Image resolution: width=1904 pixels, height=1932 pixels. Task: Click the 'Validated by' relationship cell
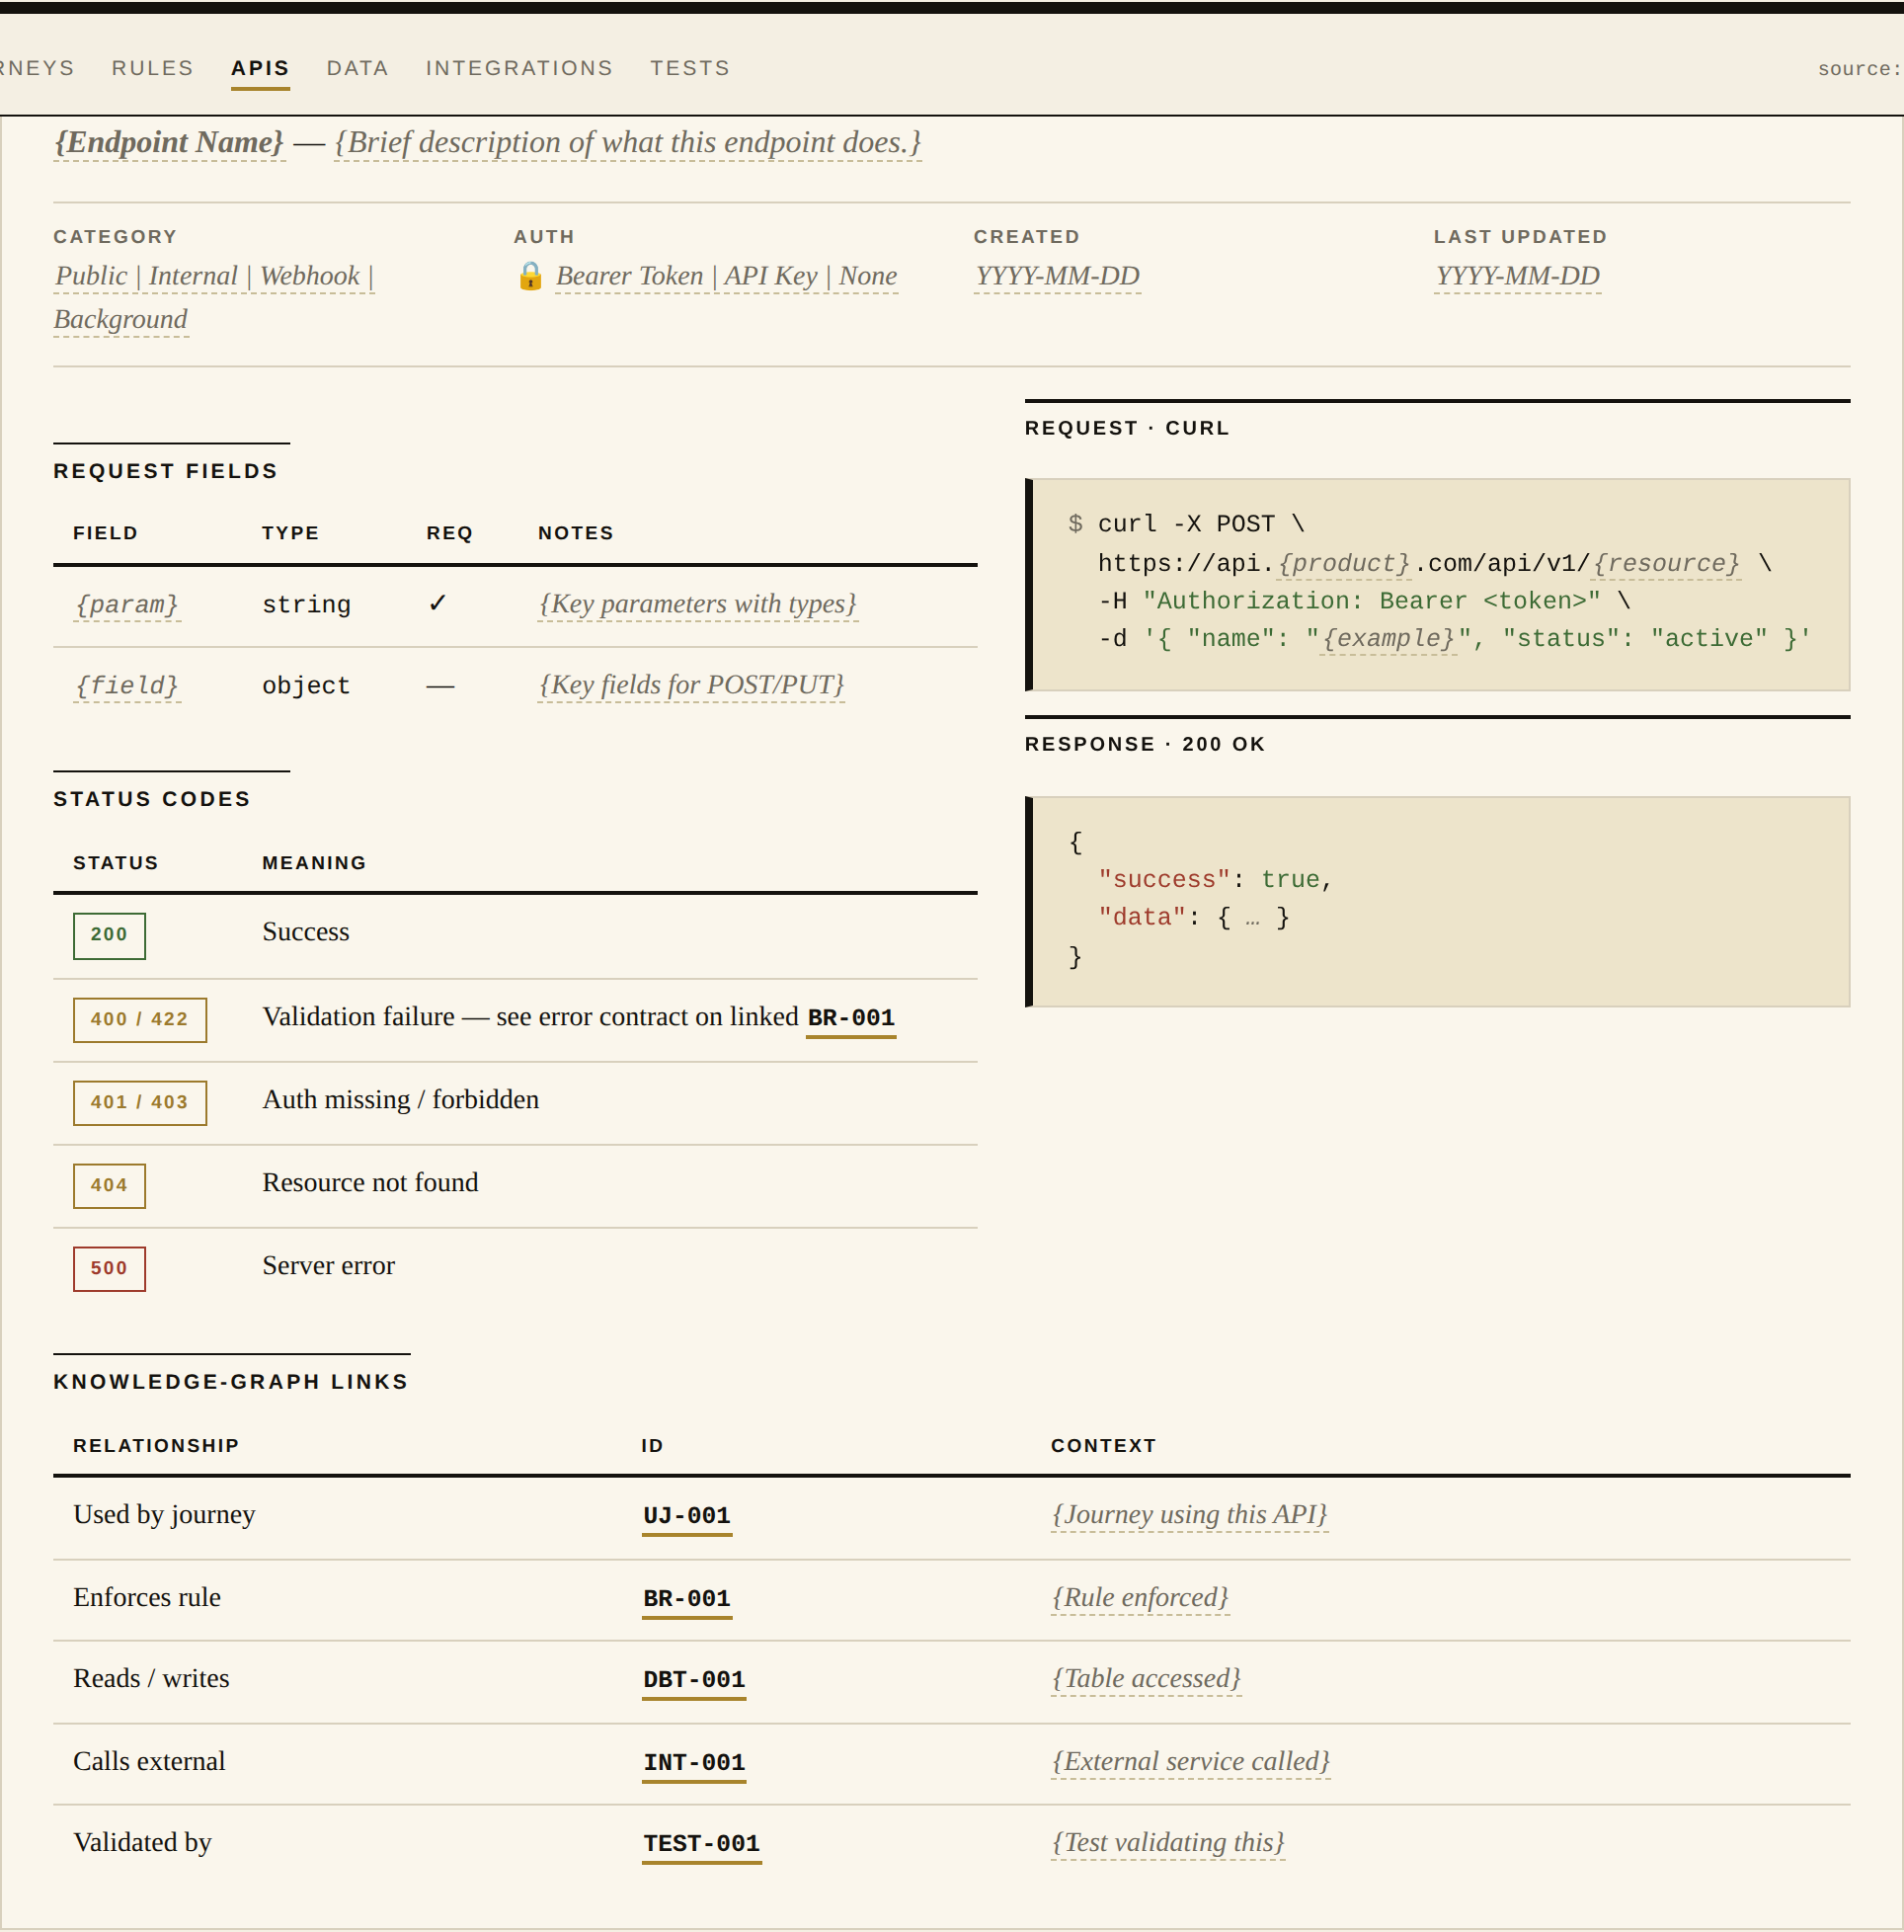142,1843
